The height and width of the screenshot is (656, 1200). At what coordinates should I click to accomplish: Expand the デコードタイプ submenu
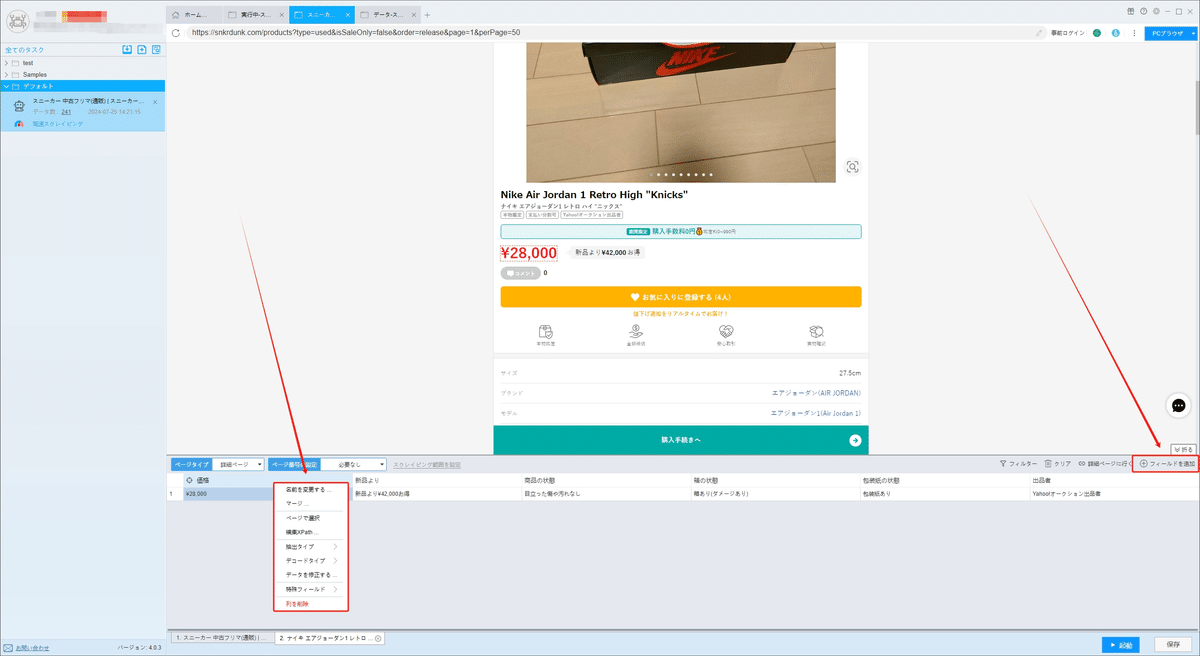[311, 561]
